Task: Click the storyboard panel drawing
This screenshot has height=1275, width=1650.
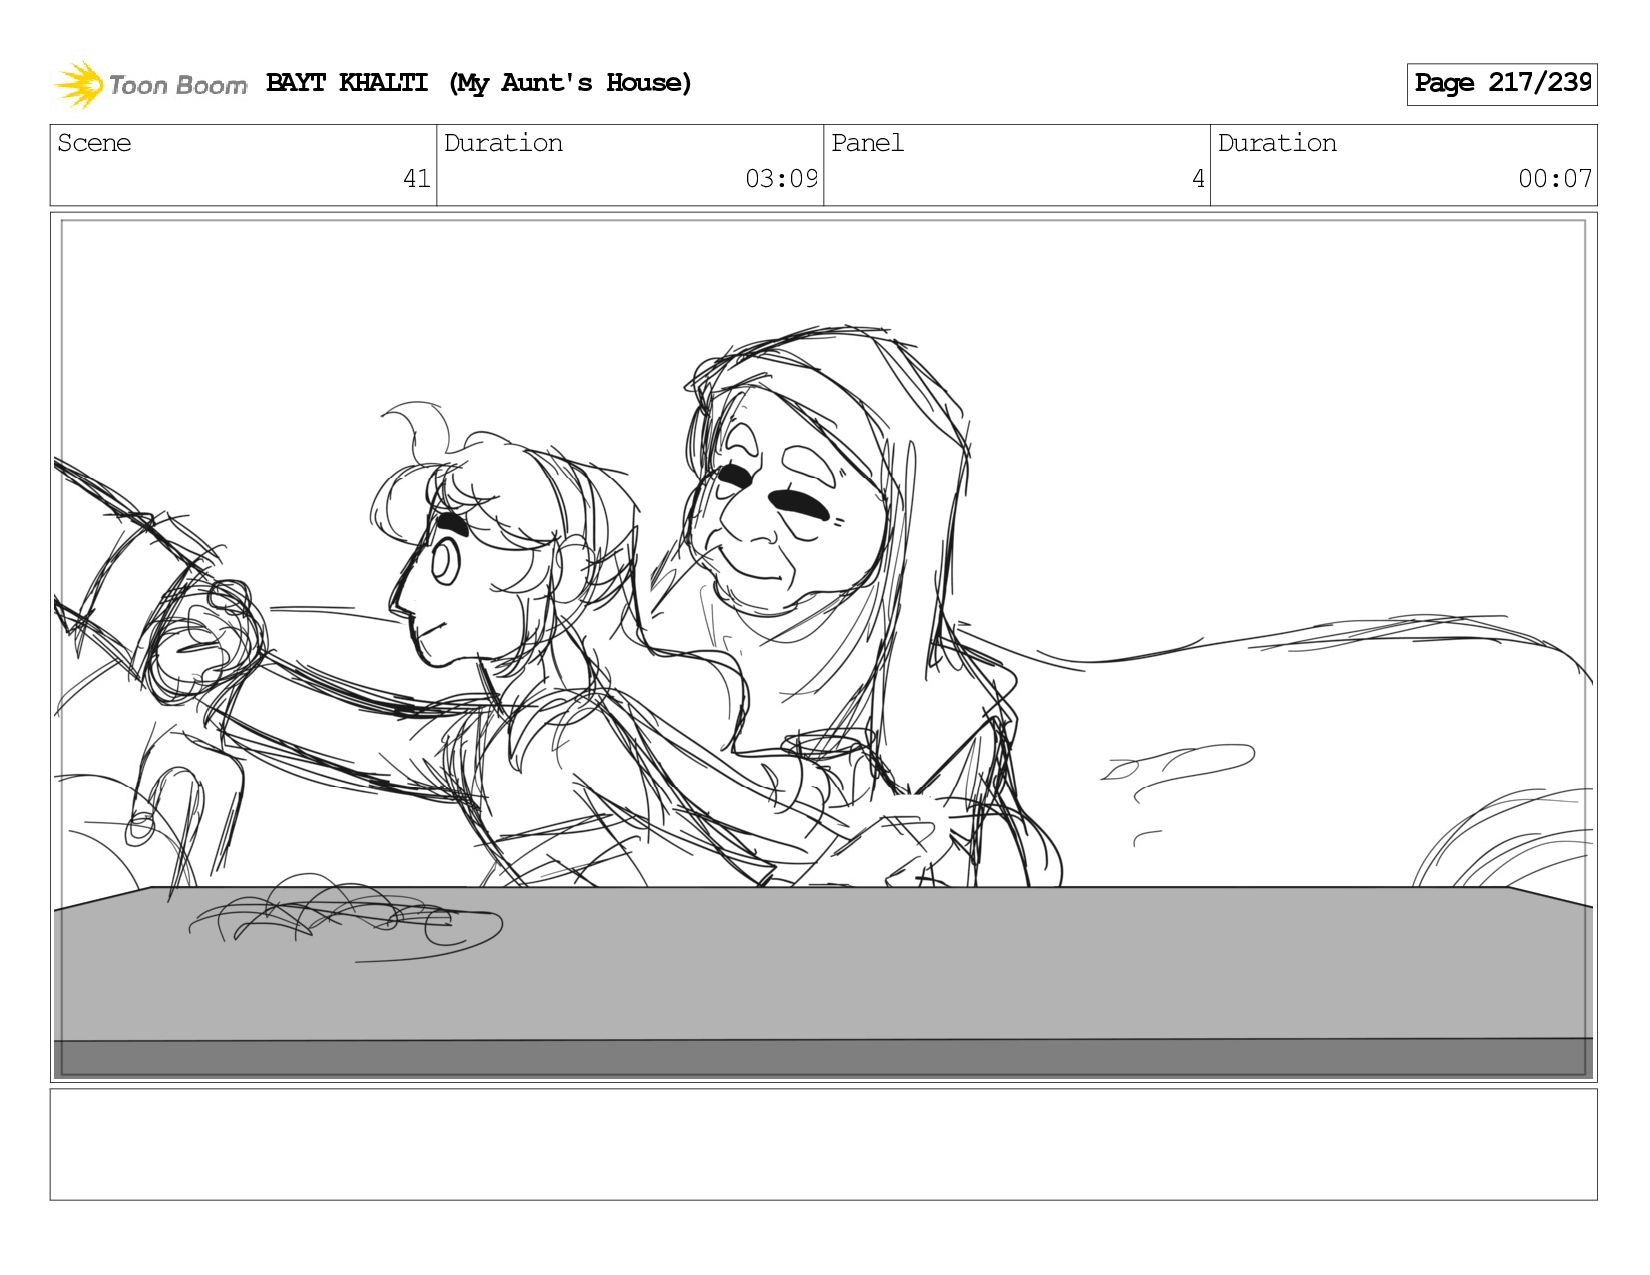Action: [x=824, y=647]
